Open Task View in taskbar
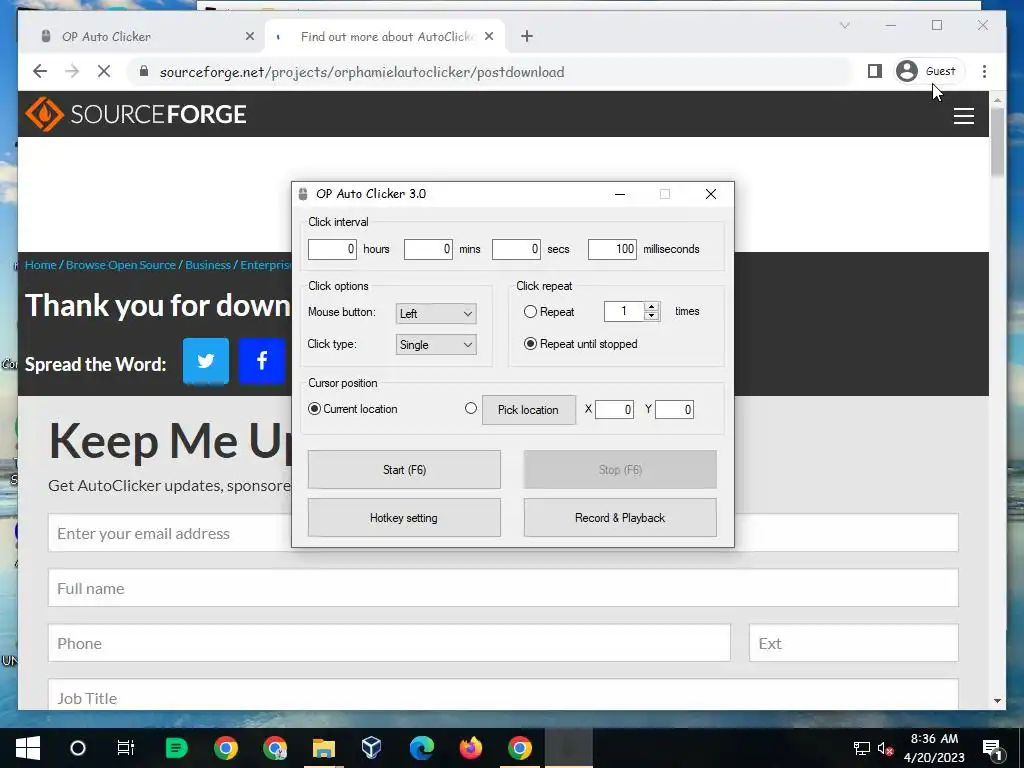This screenshot has width=1024, height=768. (x=125, y=748)
